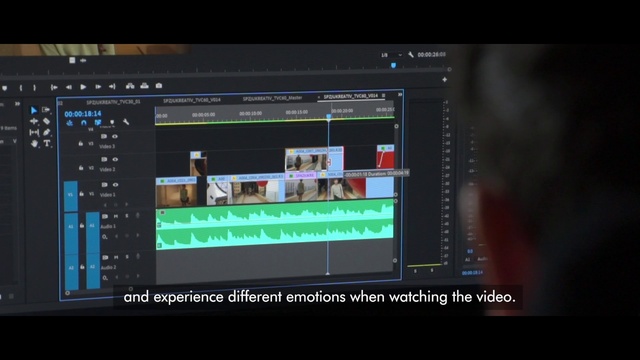Select the violet-labeled clip on Video 1
The width and height of the screenshot is (640, 360).
[301, 187]
